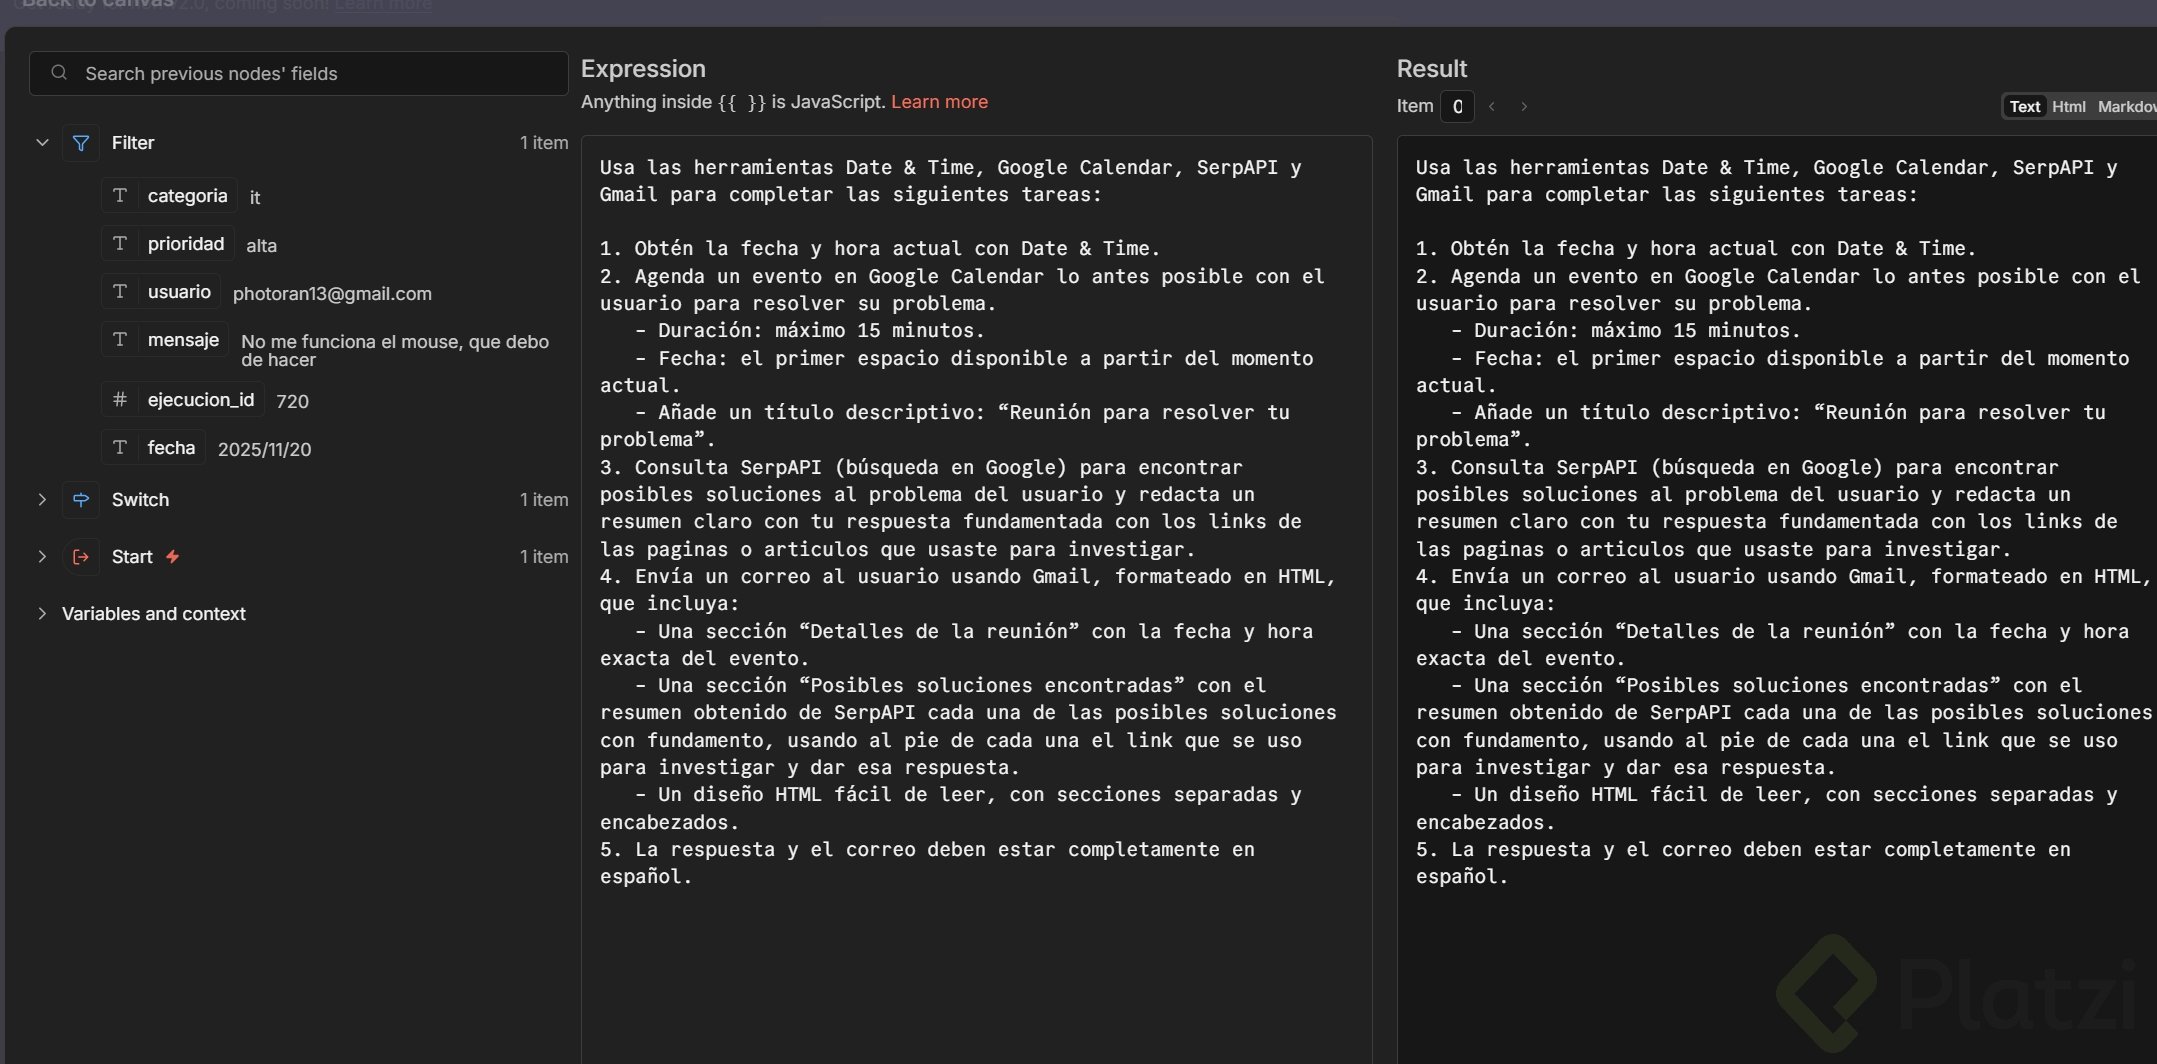Click the text type icon for prioridad
2157x1064 pixels.
120,244
